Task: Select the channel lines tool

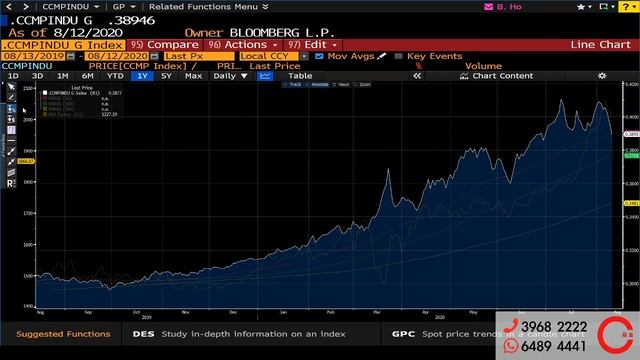Action: pyautogui.click(x=11, y=173)
